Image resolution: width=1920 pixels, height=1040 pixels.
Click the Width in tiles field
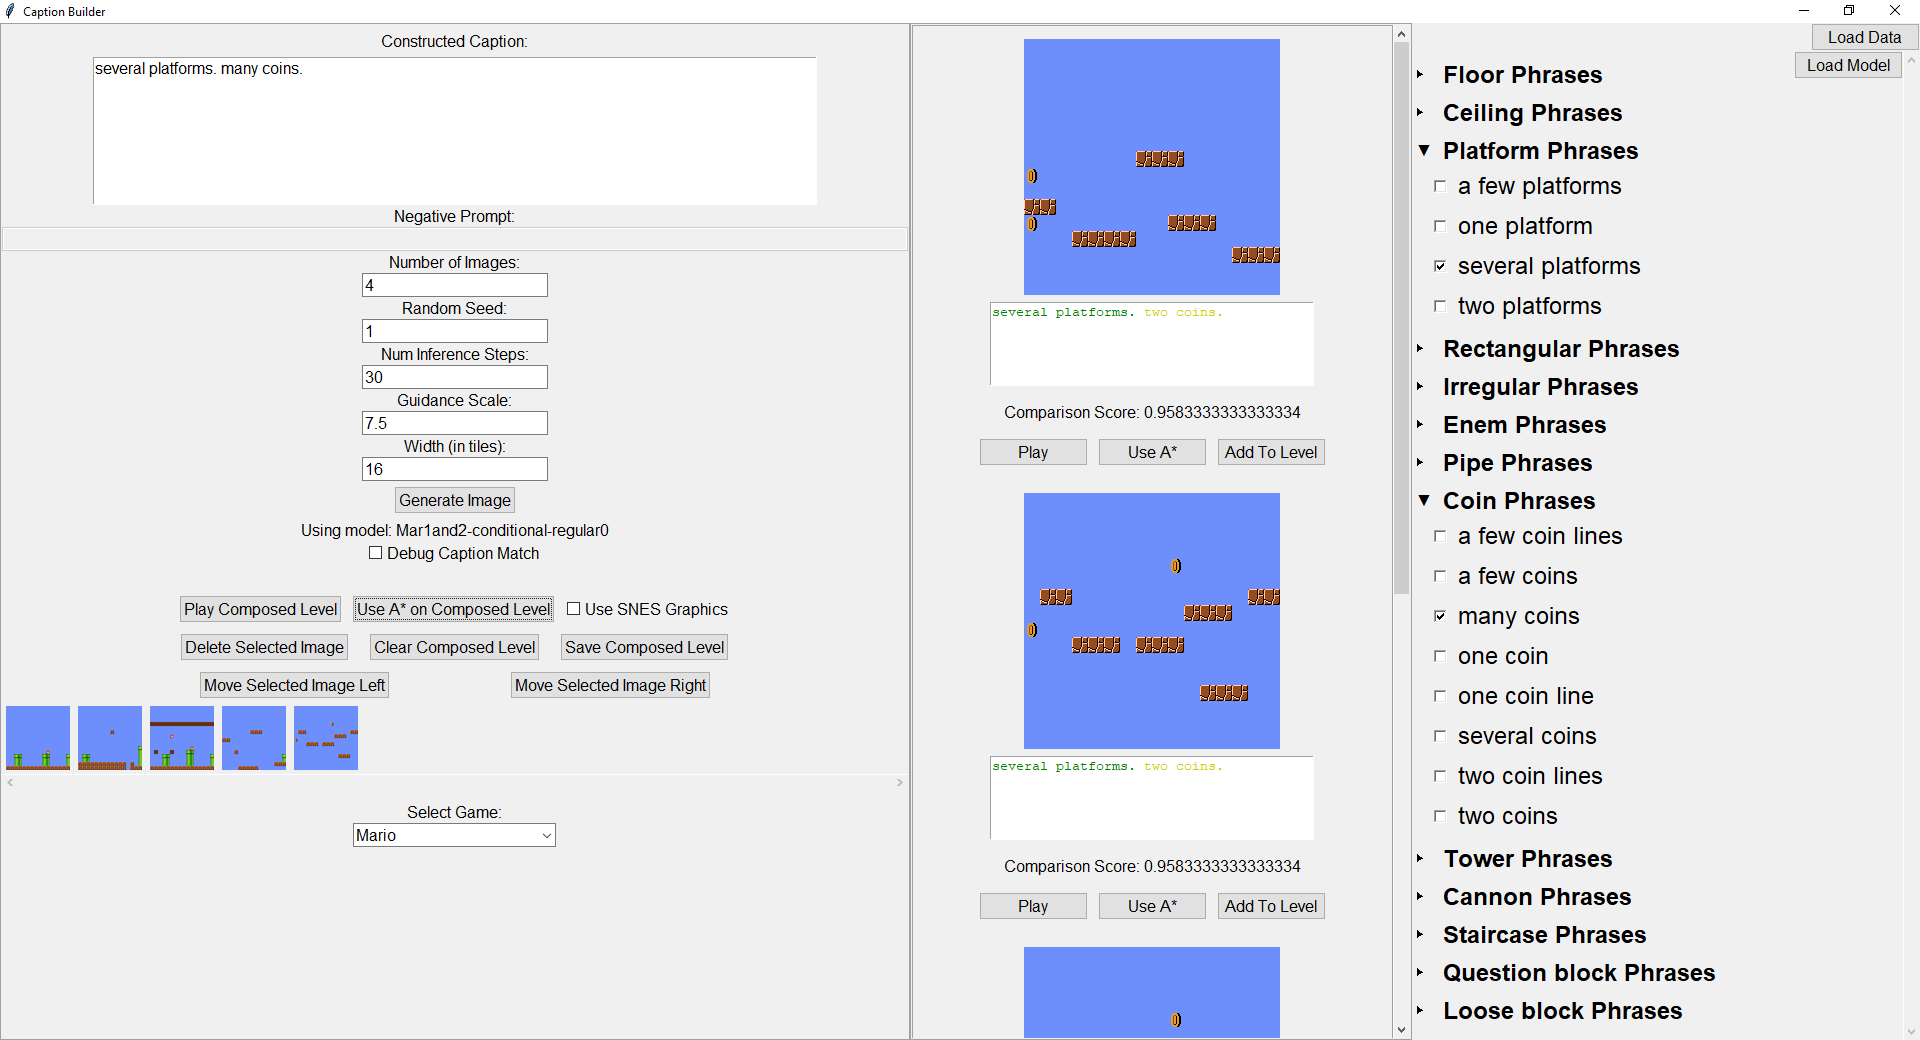pos(455,469)
